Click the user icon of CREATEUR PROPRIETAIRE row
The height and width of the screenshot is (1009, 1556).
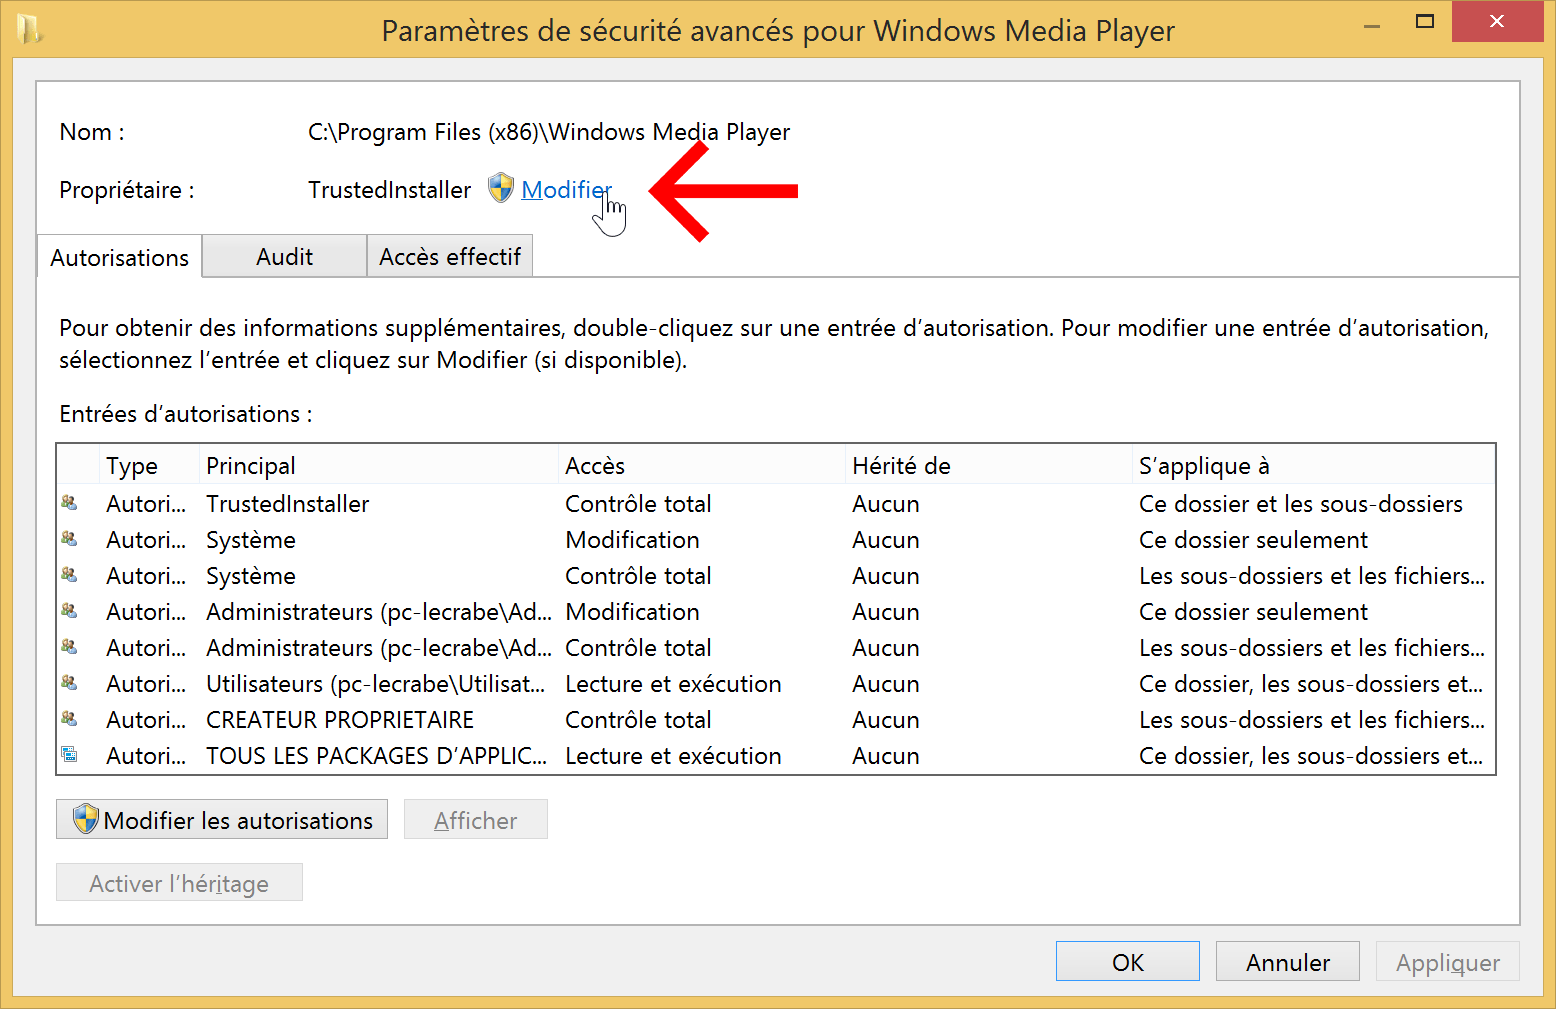point(69,719)
